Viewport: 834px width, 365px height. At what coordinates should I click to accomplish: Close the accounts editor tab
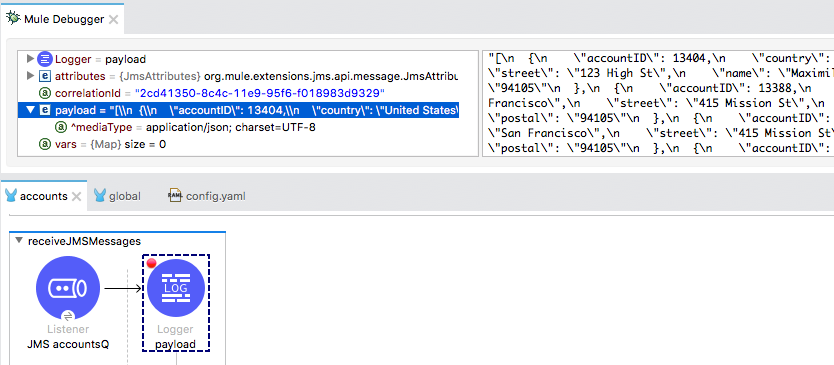pyautogui.click(x=76, y=196)
